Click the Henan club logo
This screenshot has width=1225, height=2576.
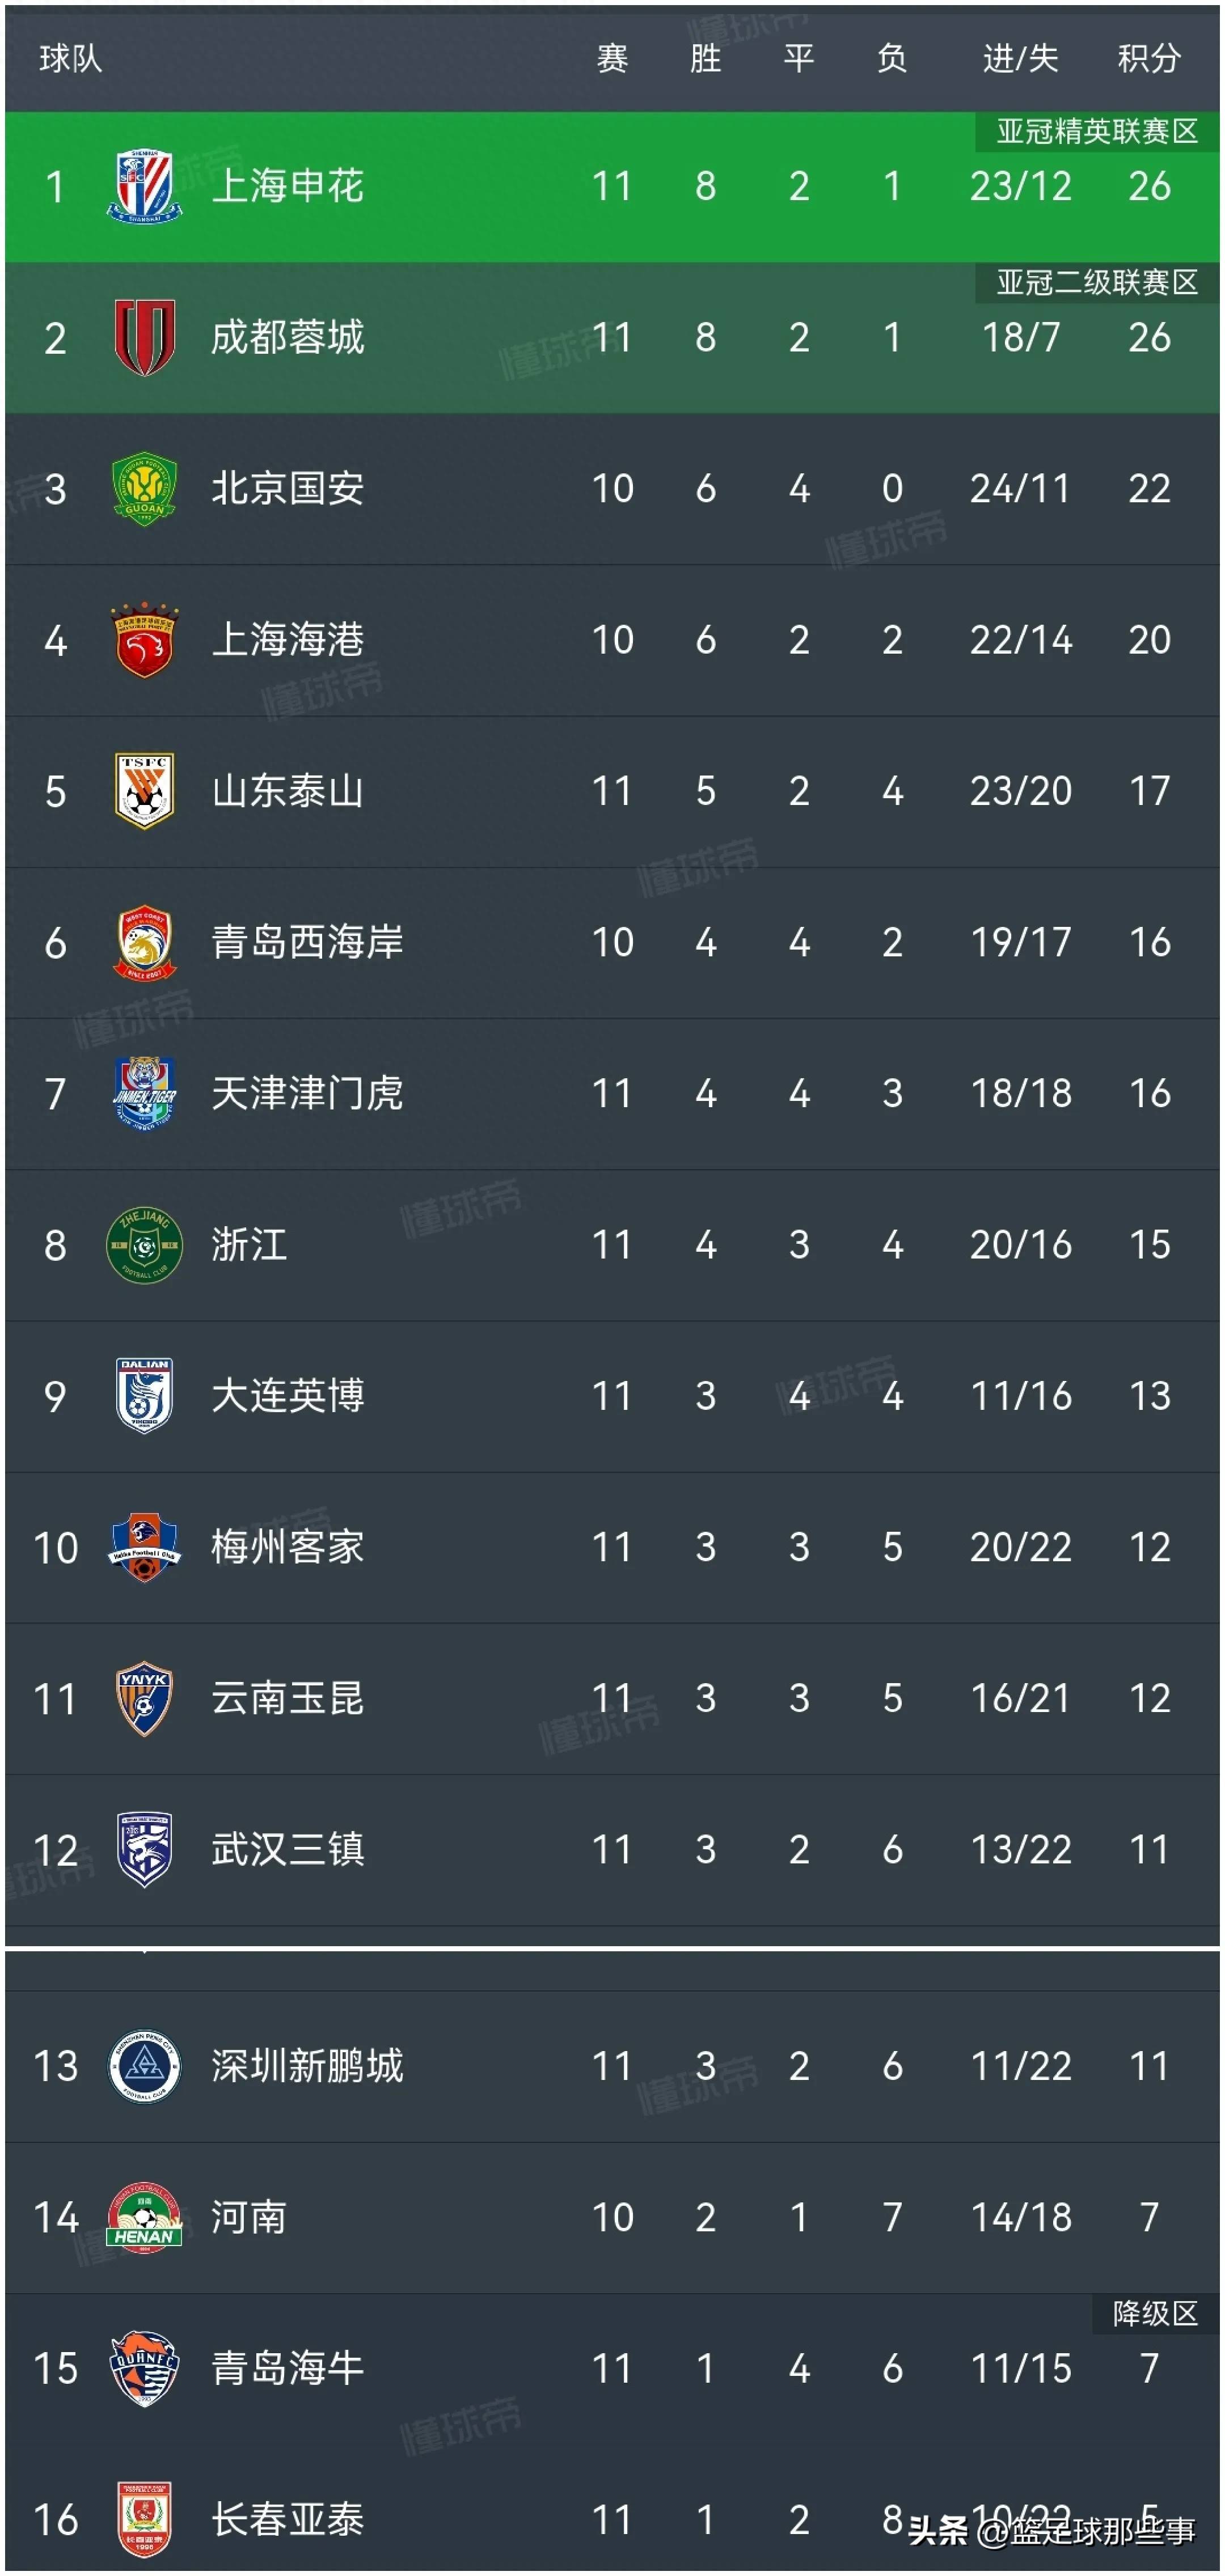(x=144, y=2217)
